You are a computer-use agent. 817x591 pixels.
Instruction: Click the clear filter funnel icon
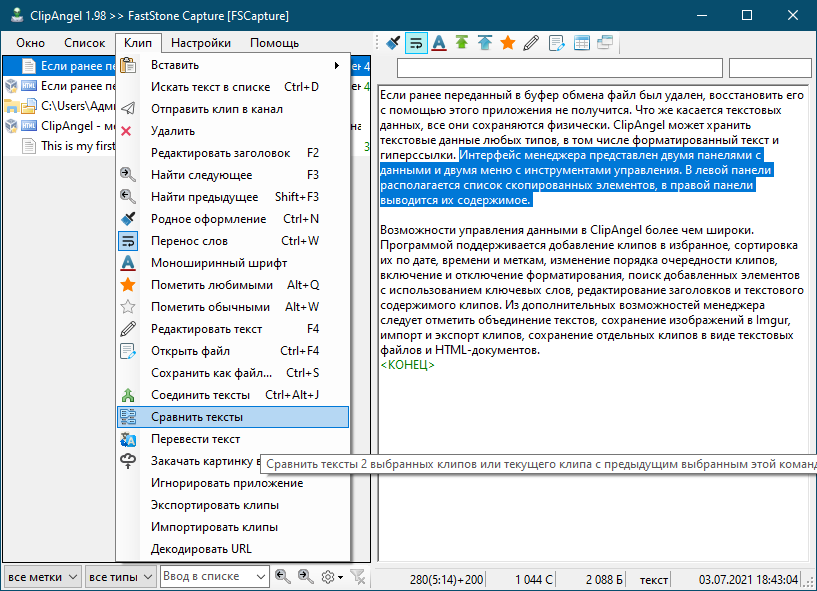pos(358,576)
